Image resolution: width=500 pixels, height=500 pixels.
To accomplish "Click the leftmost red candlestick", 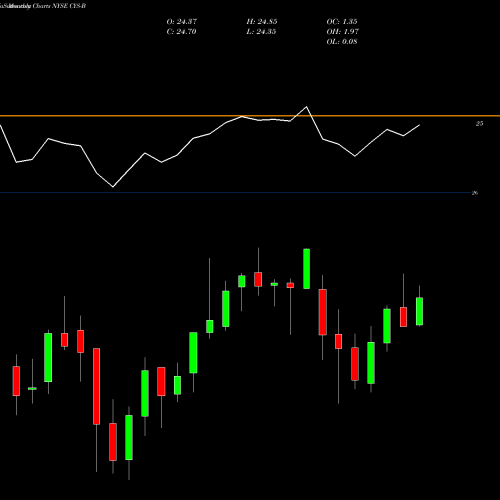I will pyautogui.click(x=16, y=381).
